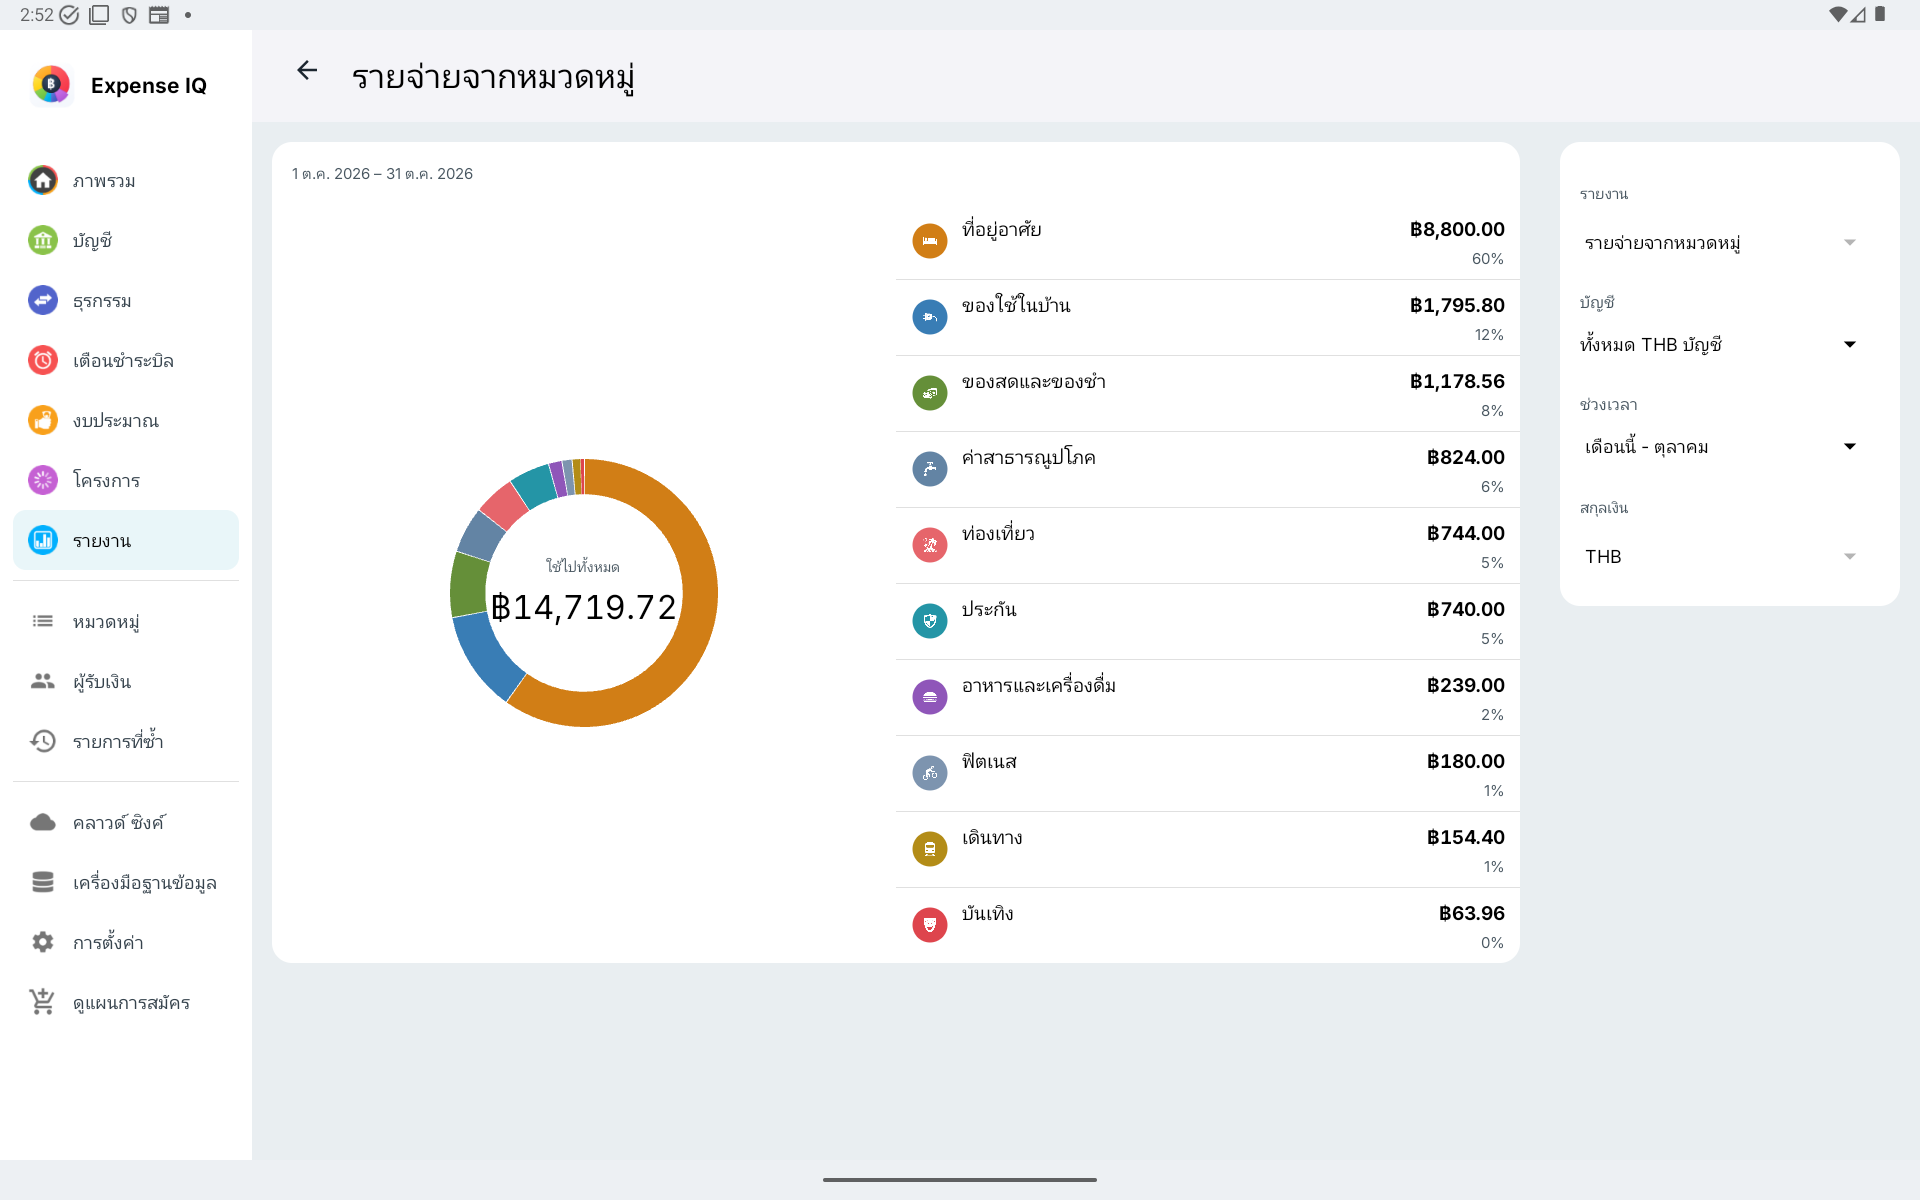Go back using the arrow icon
Image resolution: width=1920 pixels, height=1200 pixels.
click(x=307, y=70)
